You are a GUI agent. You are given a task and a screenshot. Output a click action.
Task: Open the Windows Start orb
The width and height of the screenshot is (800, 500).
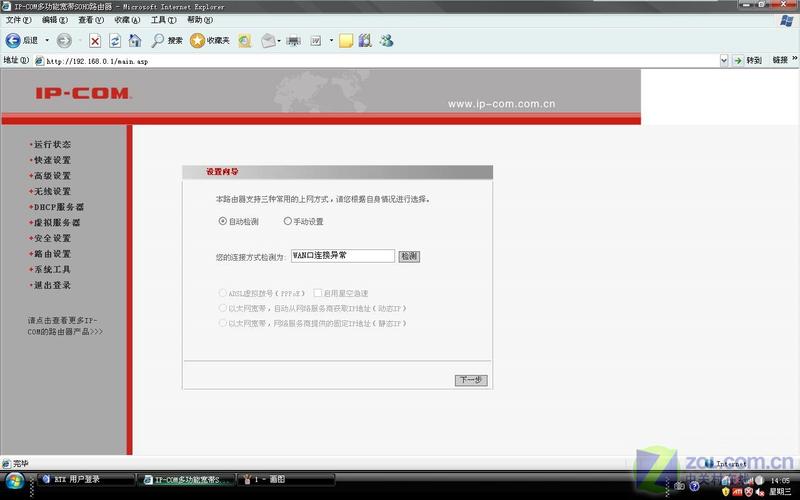pos(15,481)
